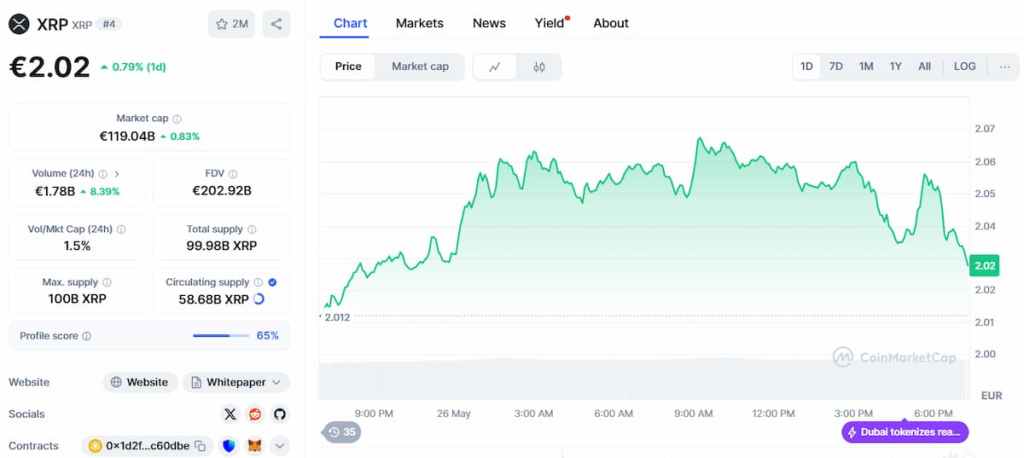Select the 7D time range

836,67
